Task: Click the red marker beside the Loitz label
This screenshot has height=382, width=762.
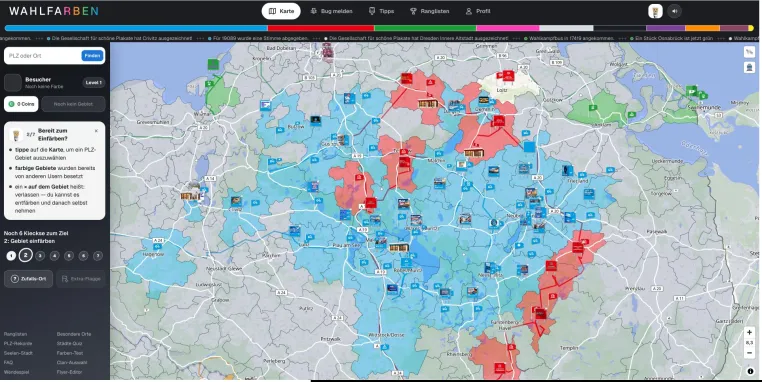Action: (508, 76)
